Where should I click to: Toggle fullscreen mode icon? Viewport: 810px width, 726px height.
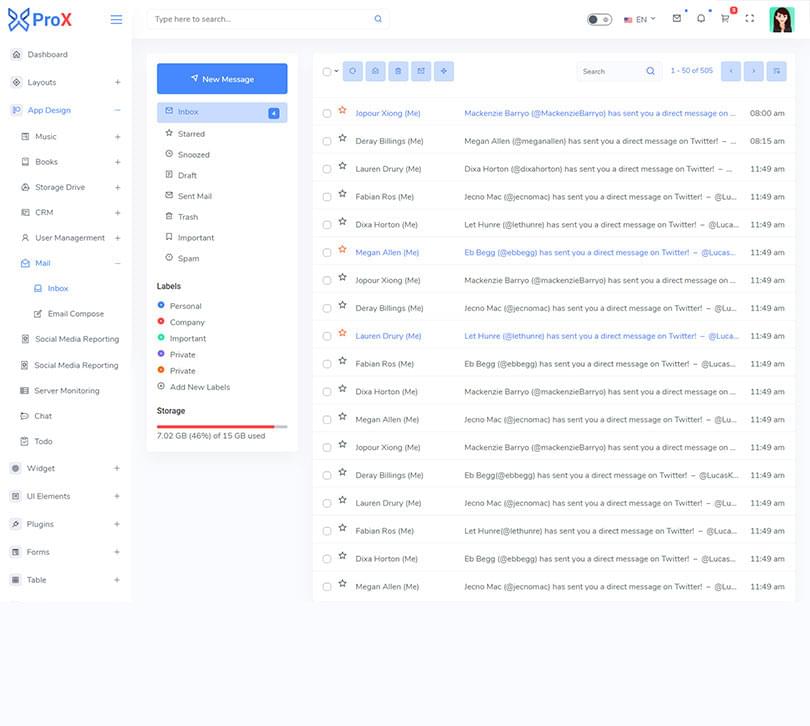750,19
